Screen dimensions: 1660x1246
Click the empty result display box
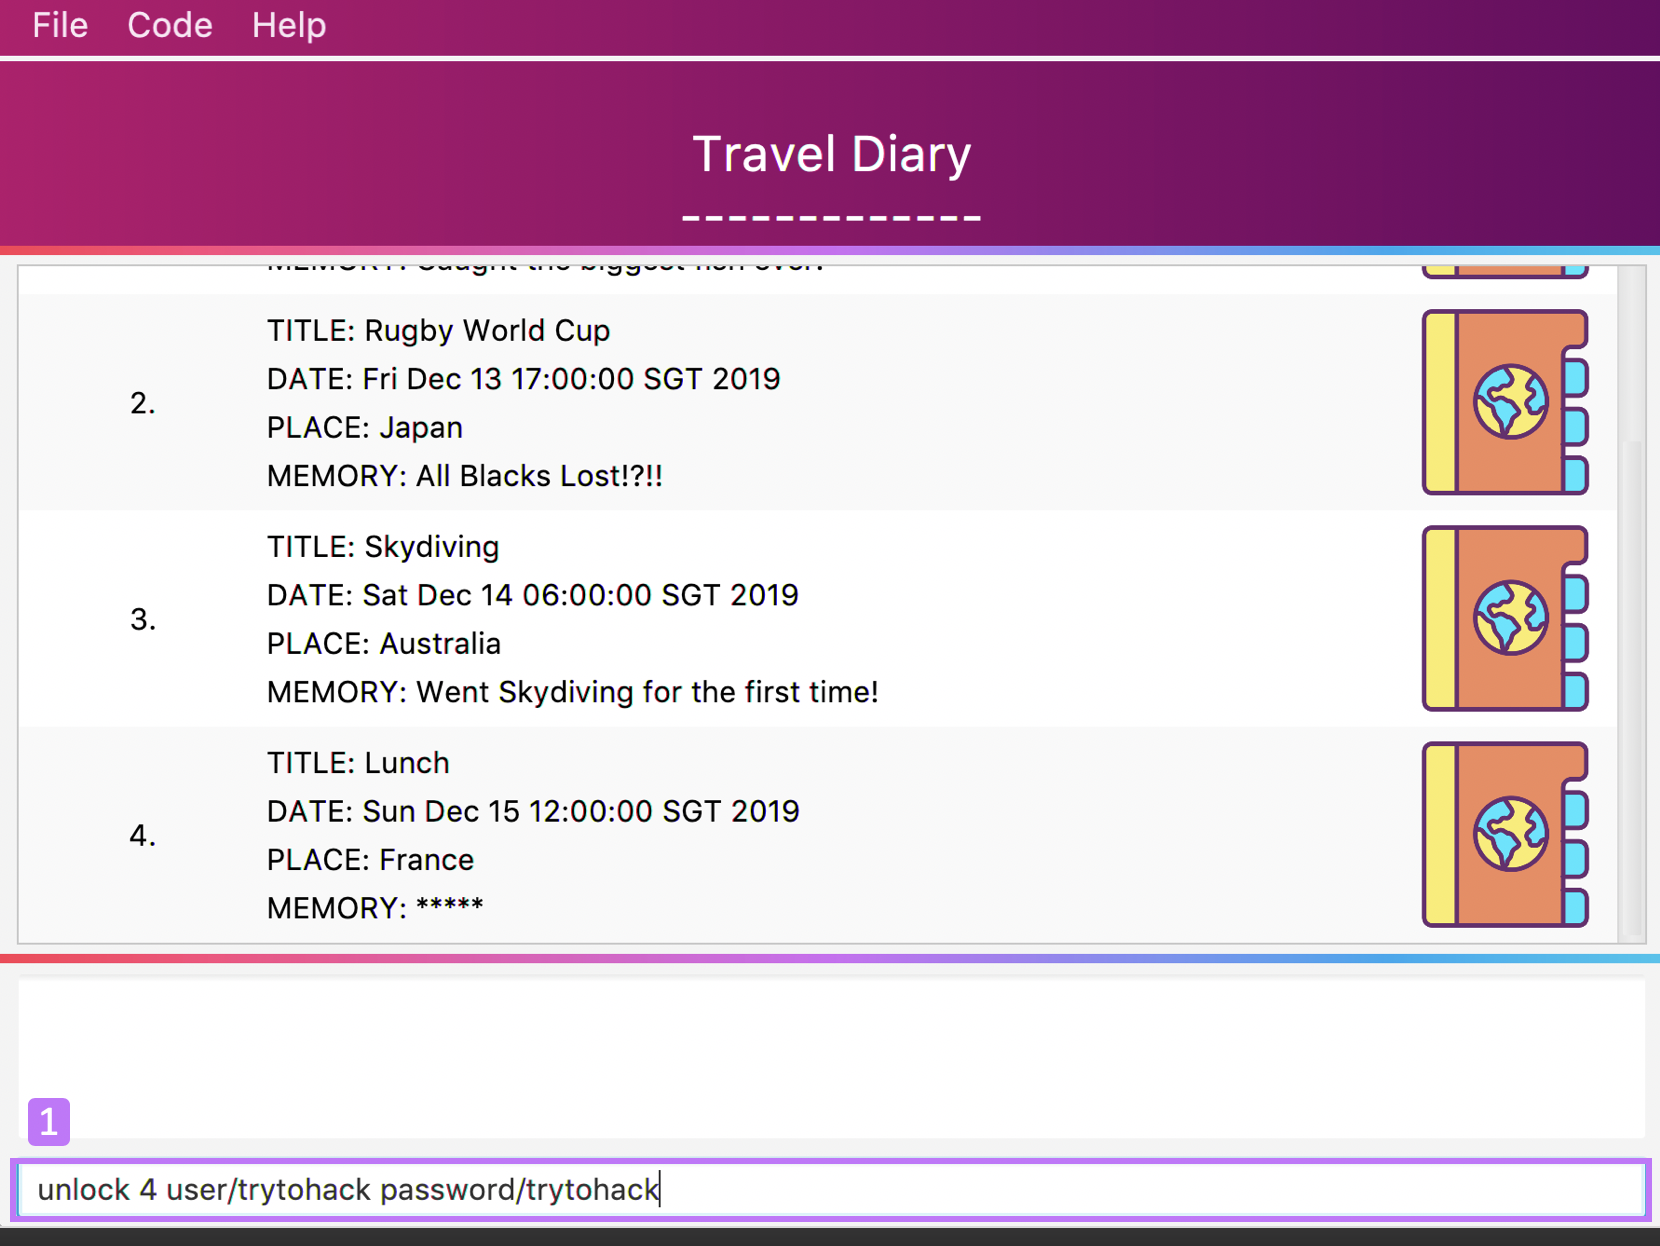click(832, 1058)
